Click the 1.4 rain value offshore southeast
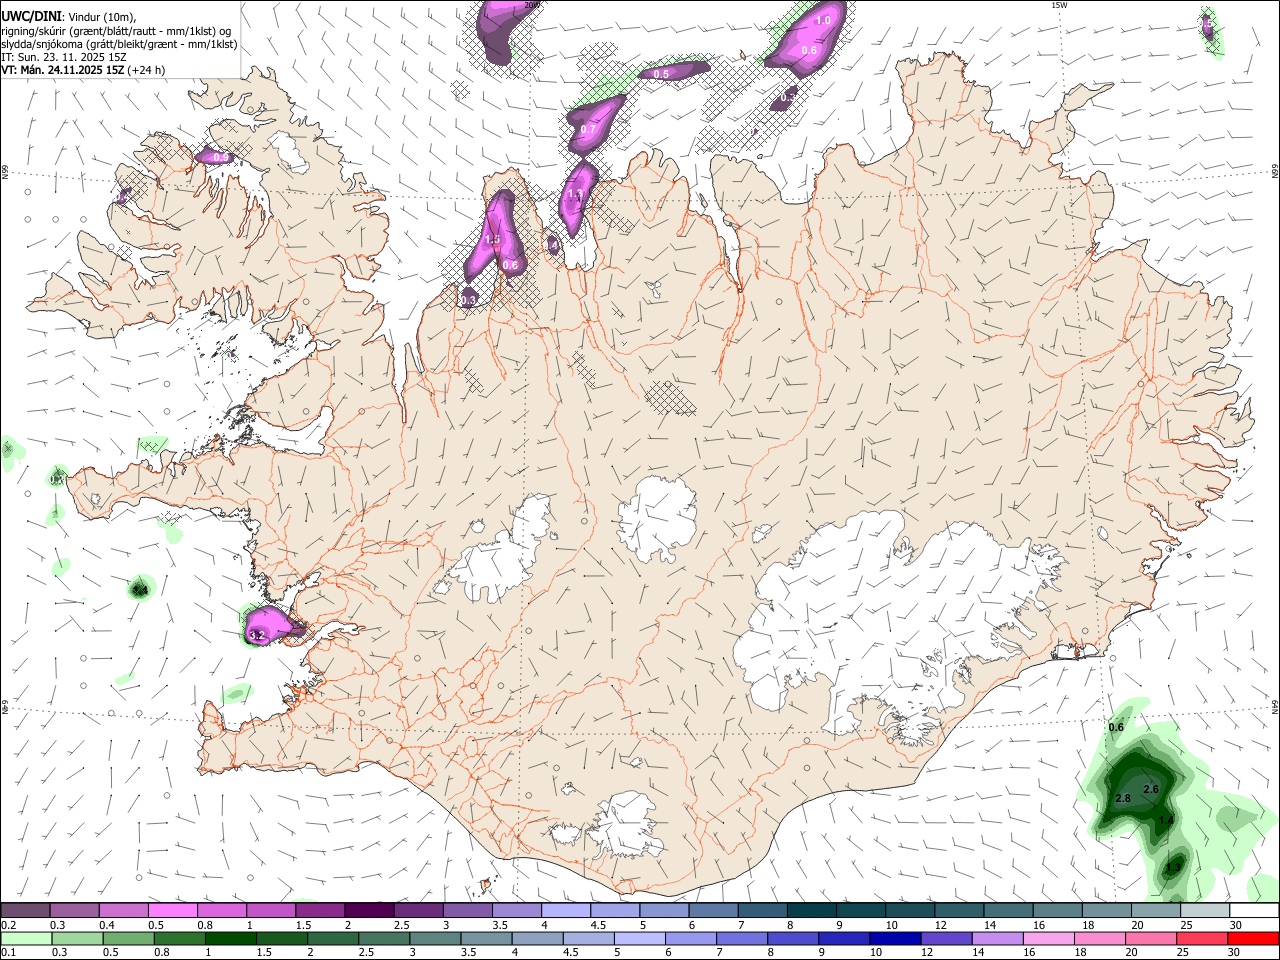The image size is (1280, 960). 1166,820
